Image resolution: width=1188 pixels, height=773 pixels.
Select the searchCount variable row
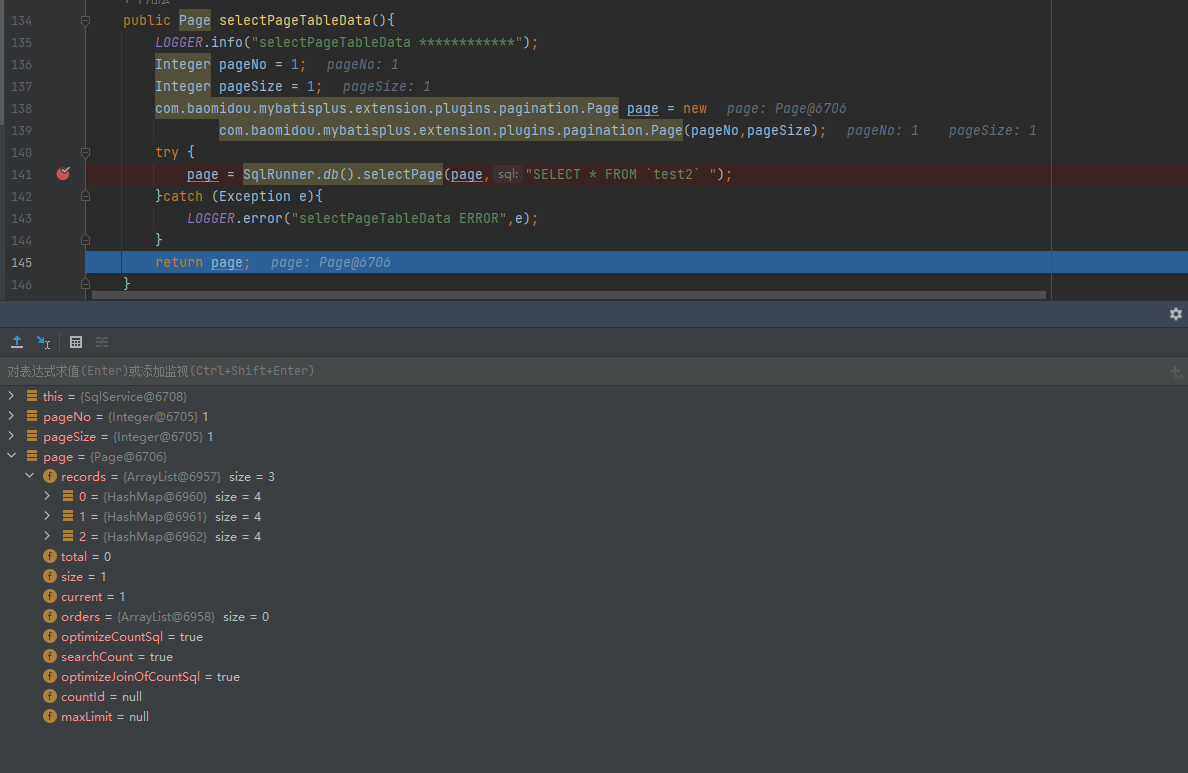(x=97, y=656)
